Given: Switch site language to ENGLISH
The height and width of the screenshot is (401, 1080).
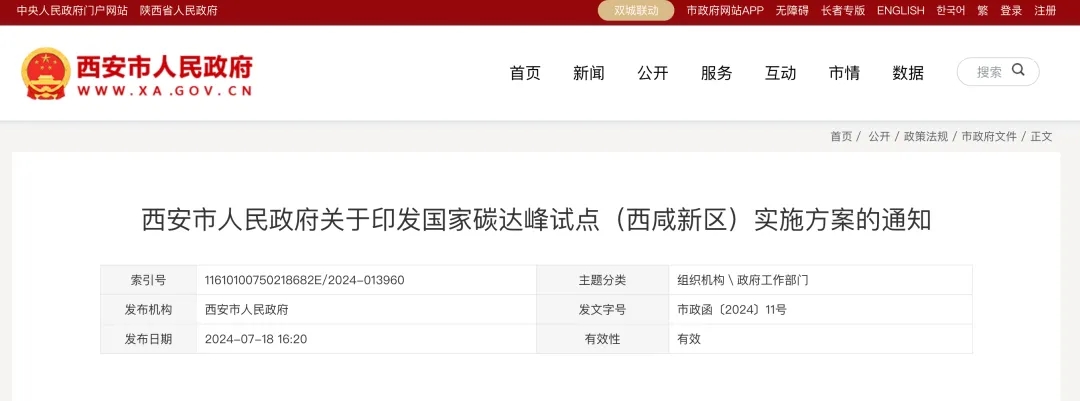Looking at the screenshot, I should point(900,11).
